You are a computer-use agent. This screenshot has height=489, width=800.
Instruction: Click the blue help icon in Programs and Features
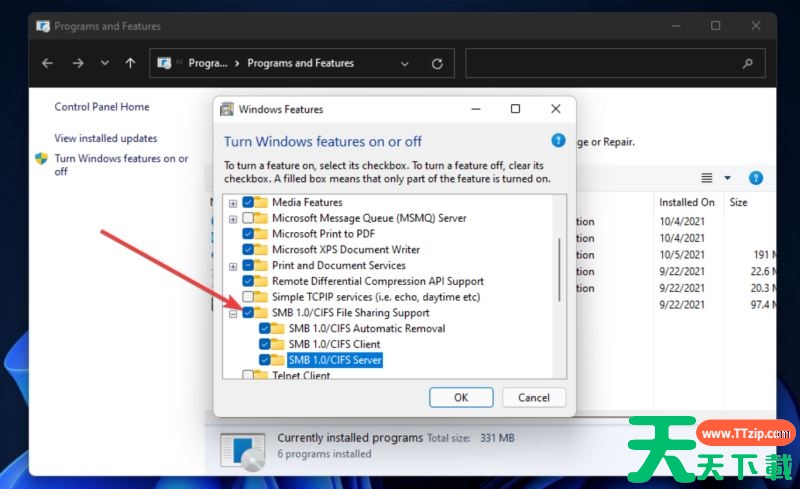pyautogui.click(x=756, y=178)
